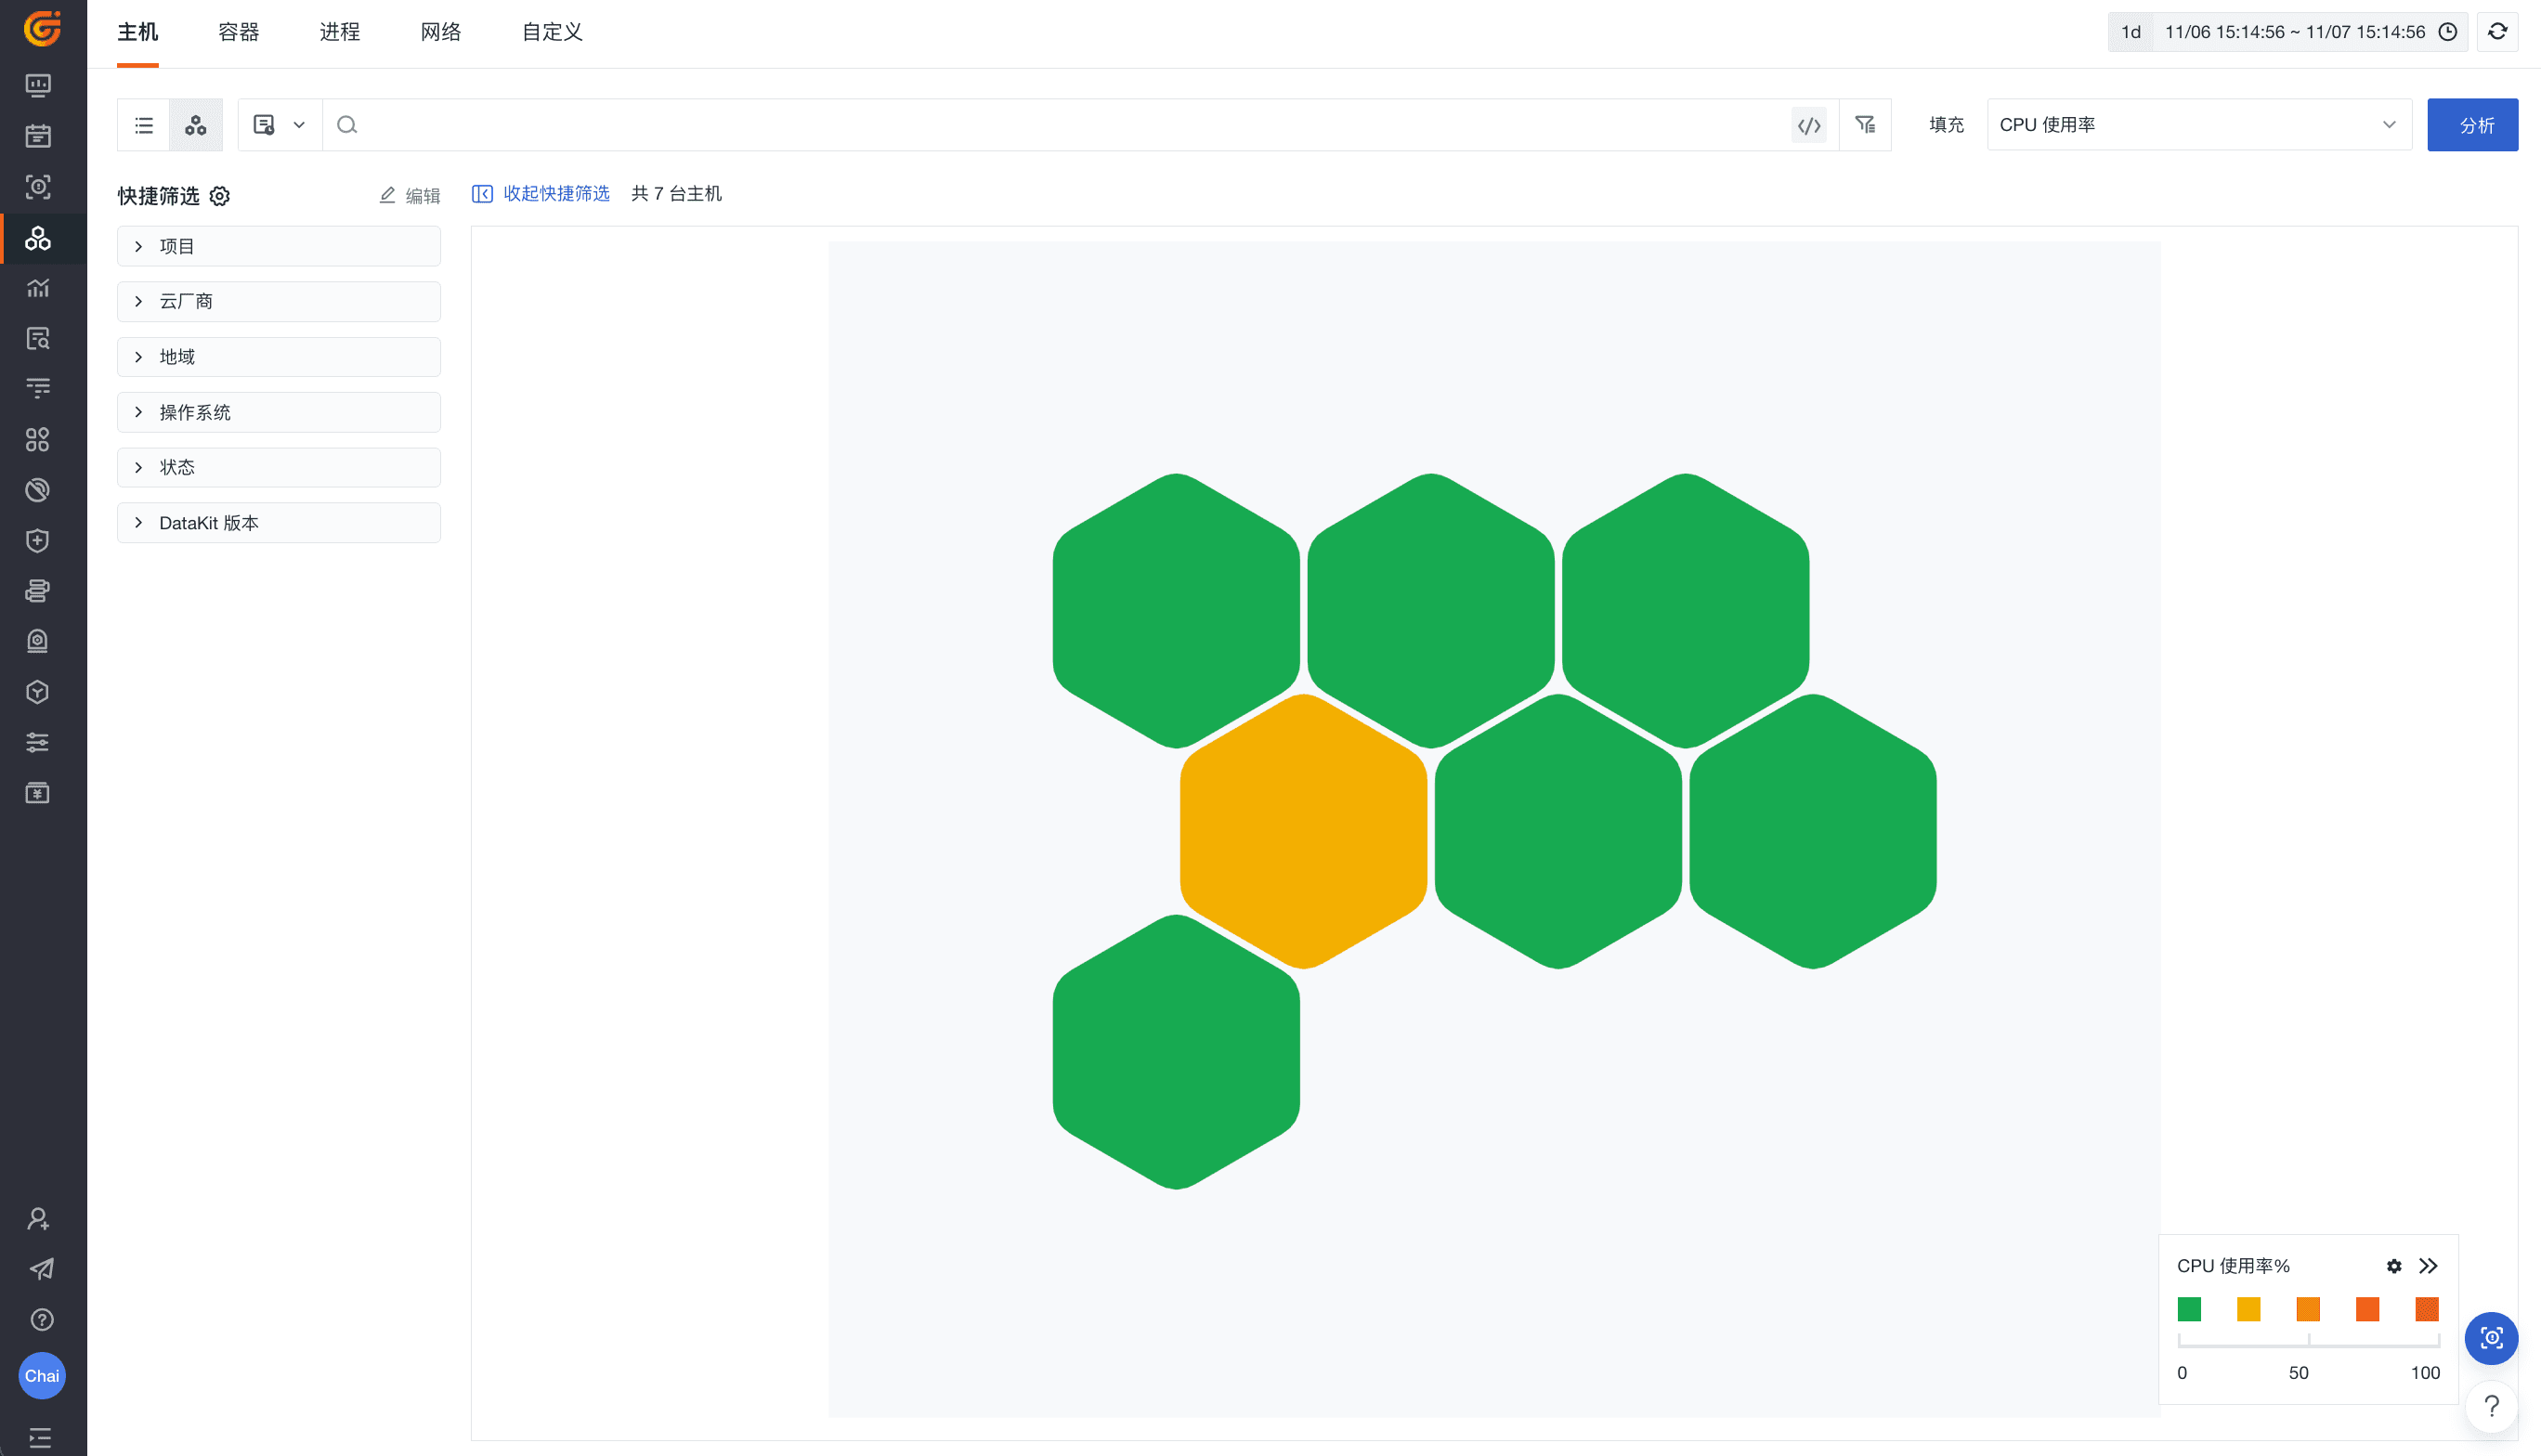Click the green legend color swatch
This screenshot has width=2541, height=1456.
click(x=2189, y=1309)
